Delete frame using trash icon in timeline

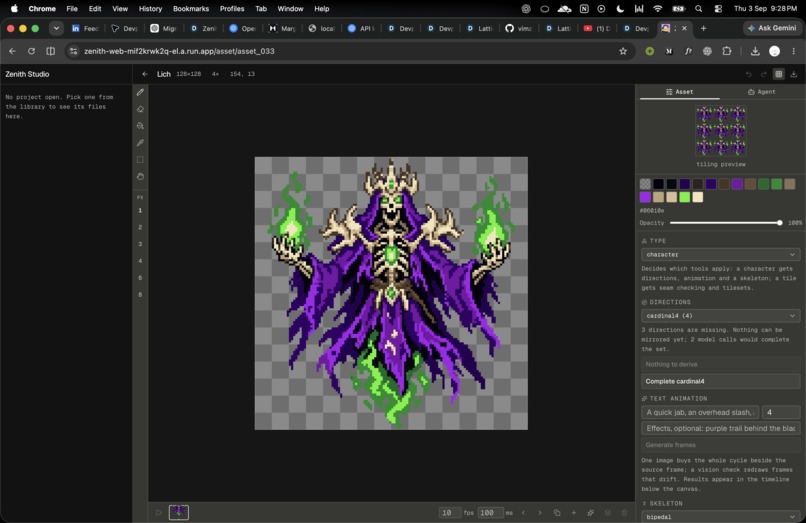tap(625, 513)
